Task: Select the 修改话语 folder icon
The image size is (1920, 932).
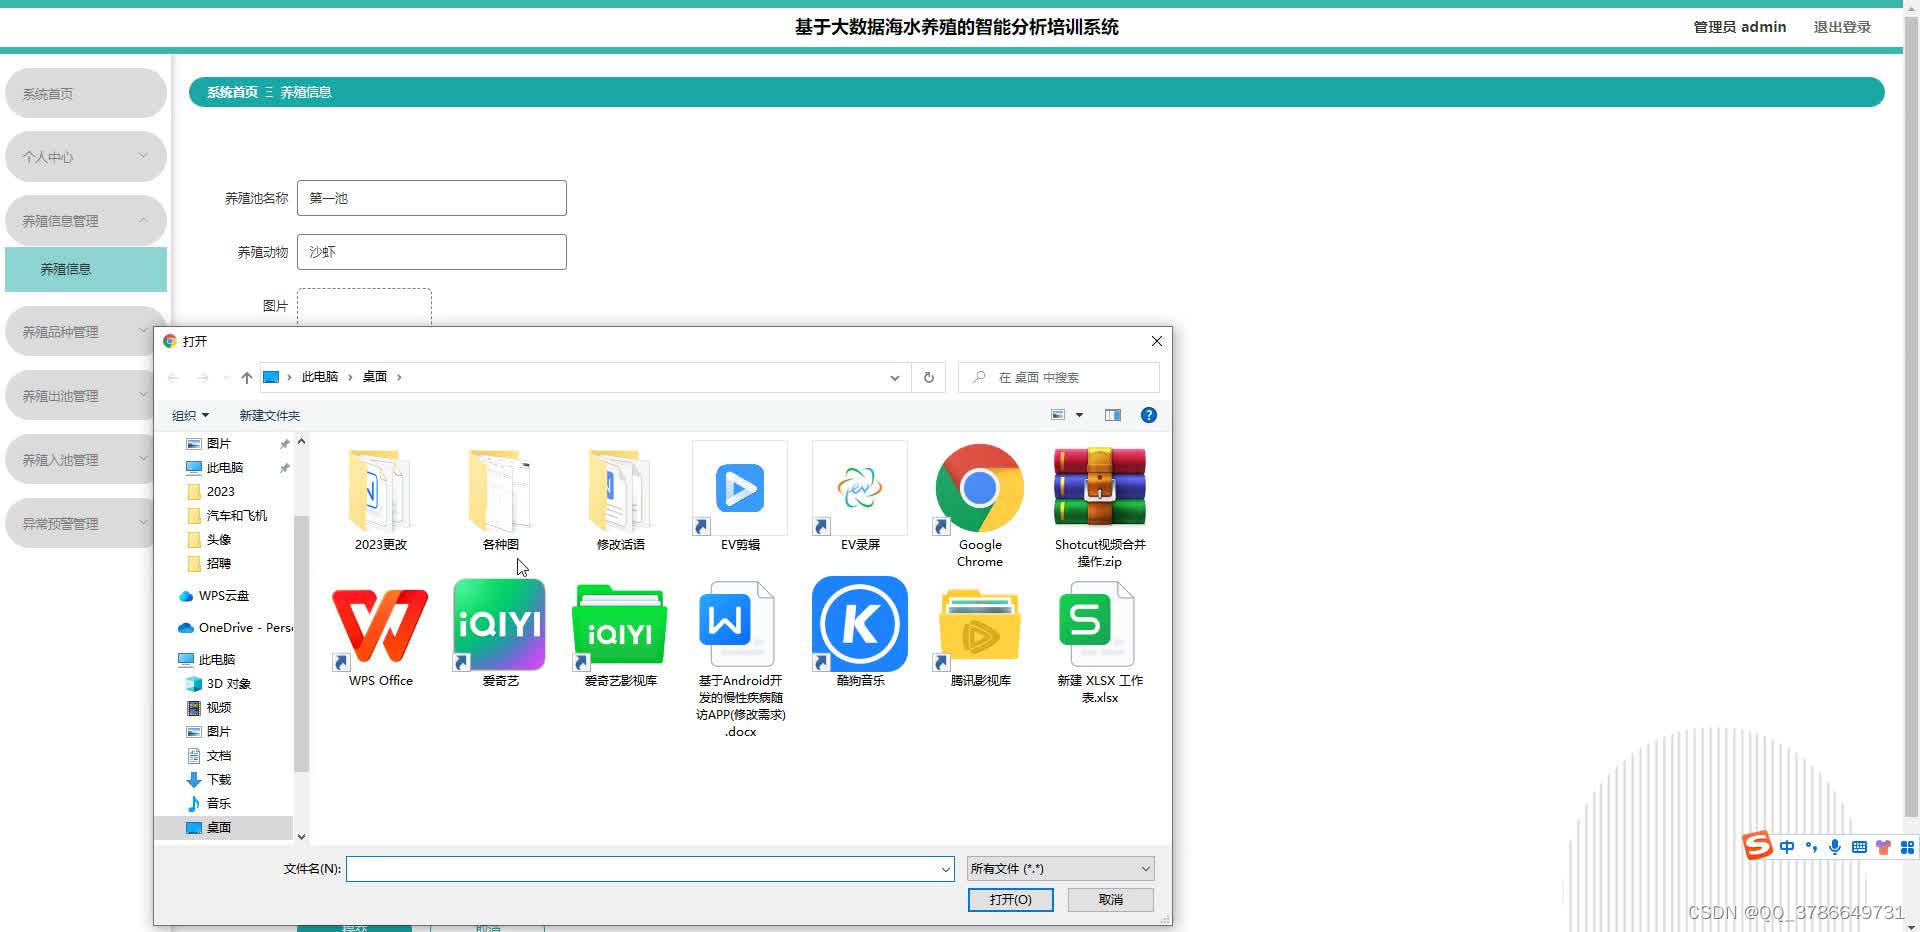Action: click(x=620, y=490)
